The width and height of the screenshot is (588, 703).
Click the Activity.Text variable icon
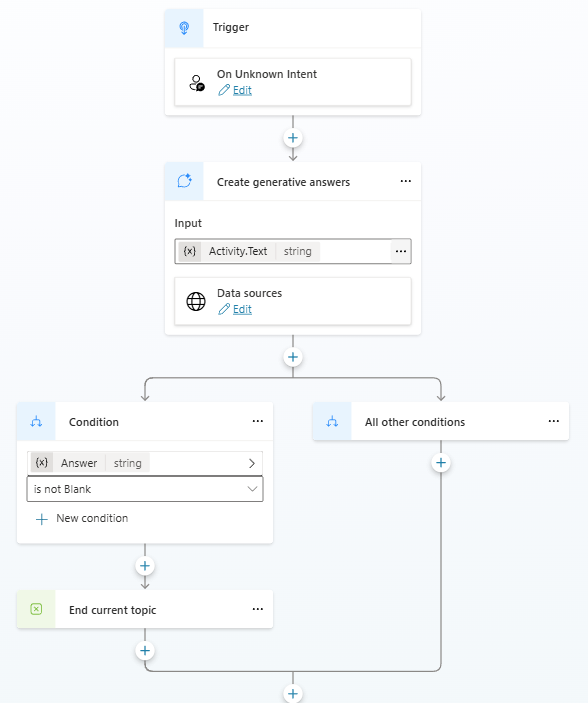[x=190, y=251]
